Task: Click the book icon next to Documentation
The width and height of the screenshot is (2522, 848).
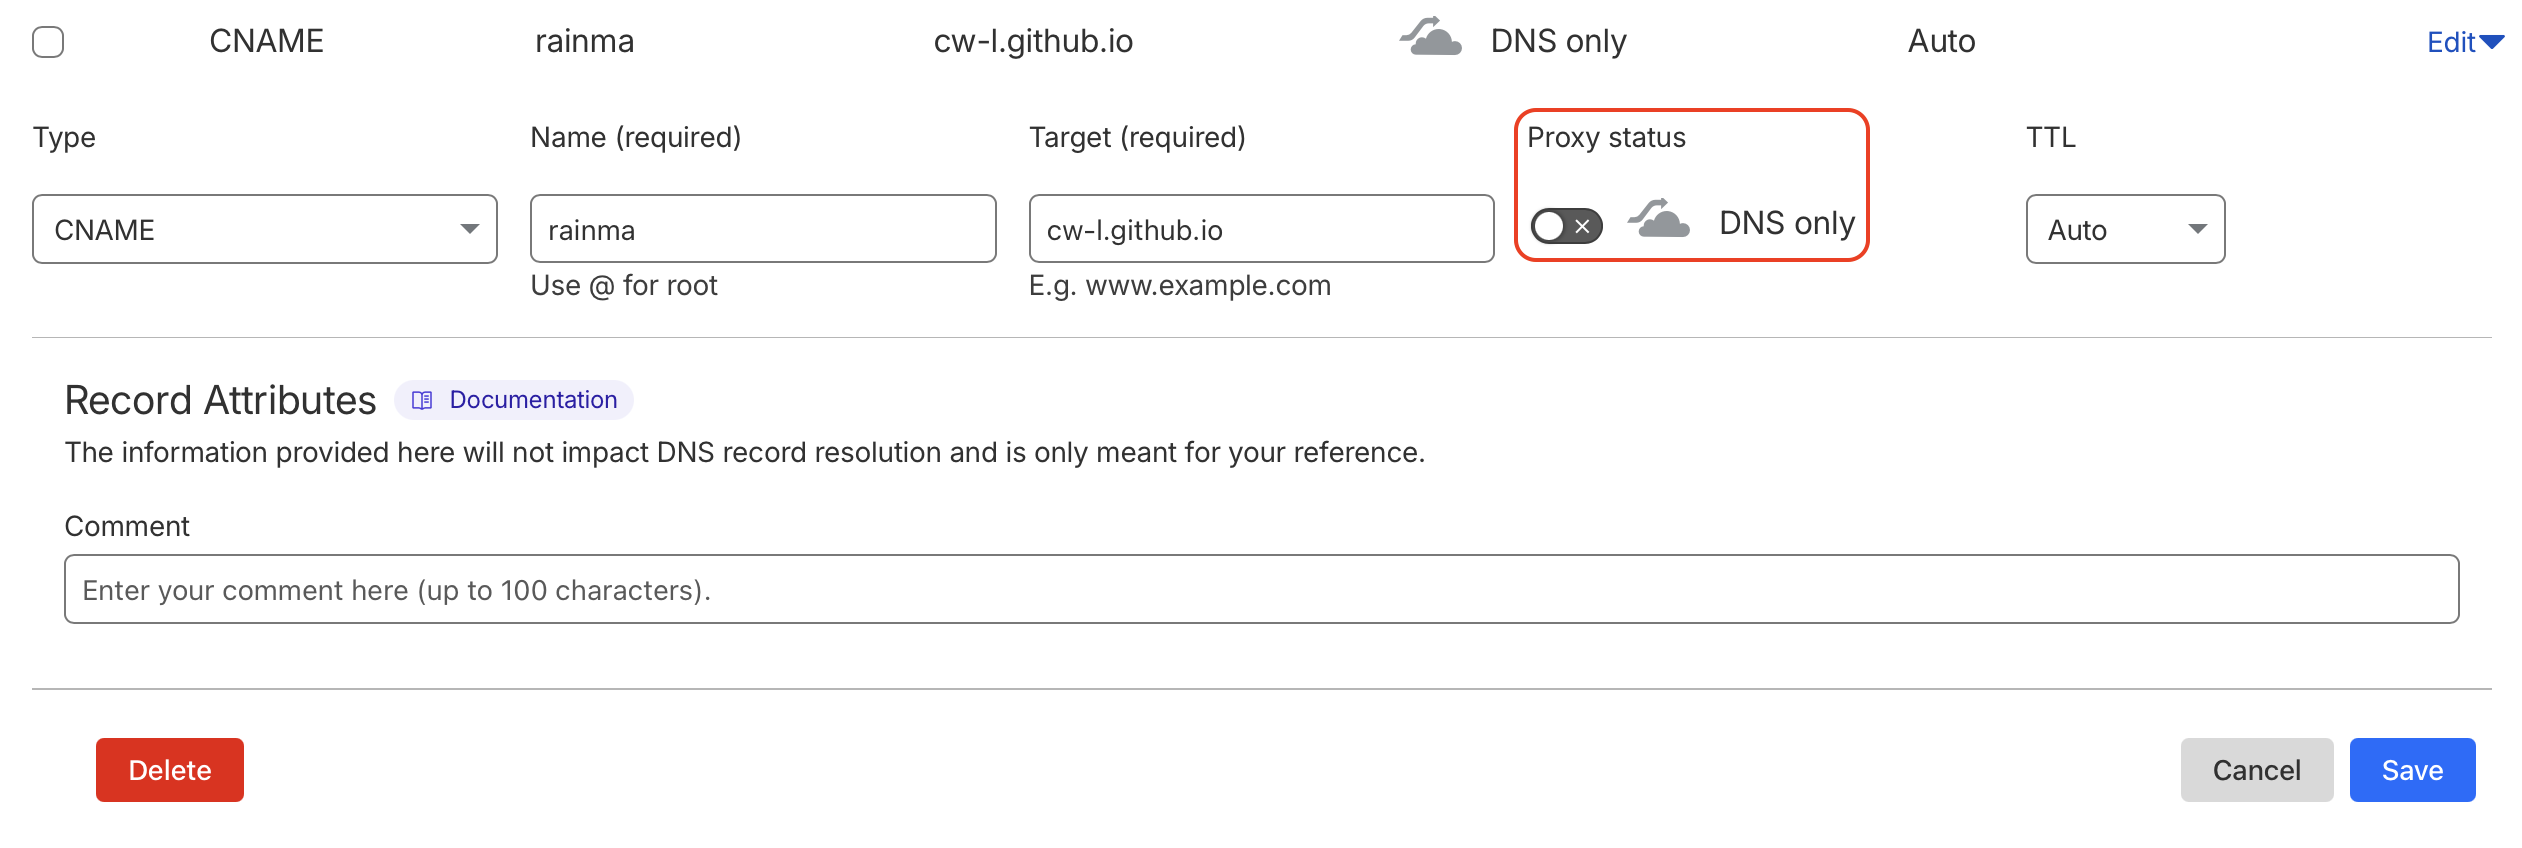Action: tap(420, 400)
